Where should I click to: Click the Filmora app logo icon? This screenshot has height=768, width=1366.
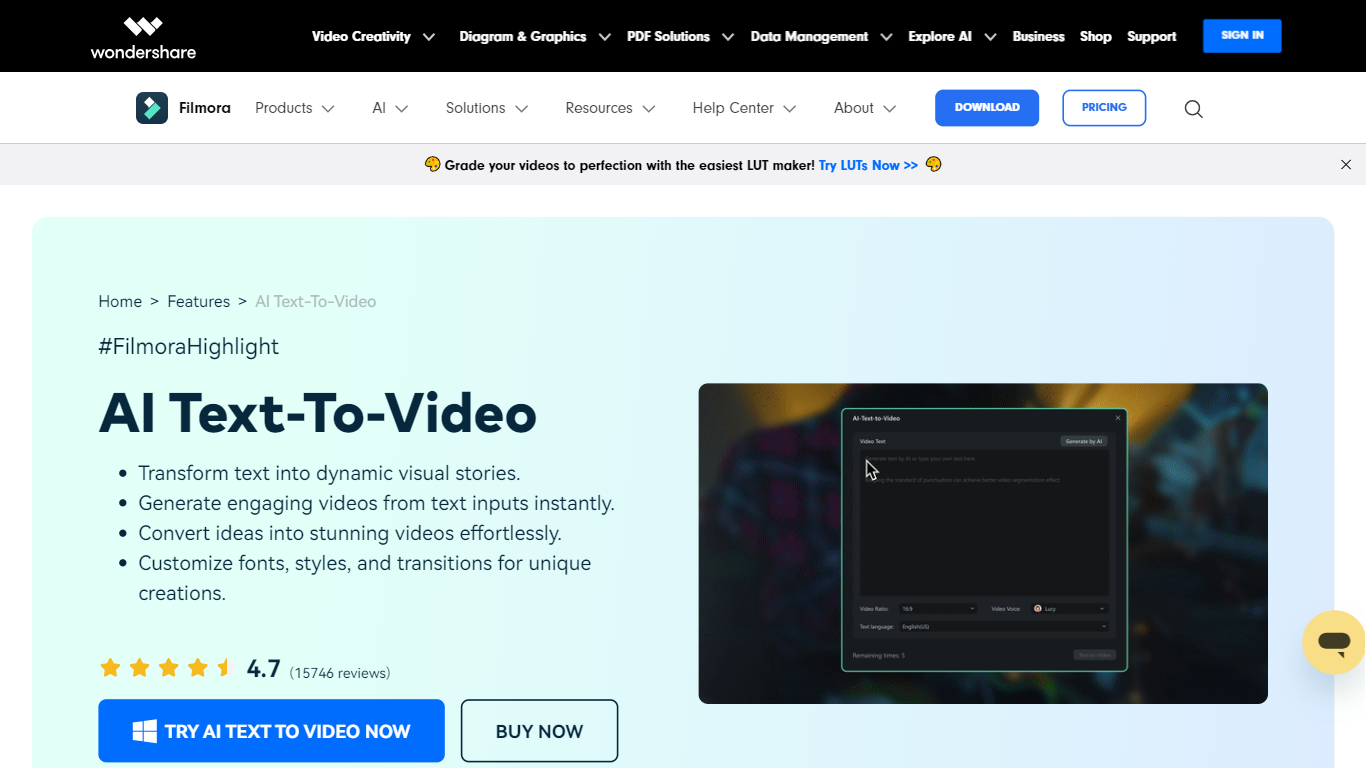[152, 108]
